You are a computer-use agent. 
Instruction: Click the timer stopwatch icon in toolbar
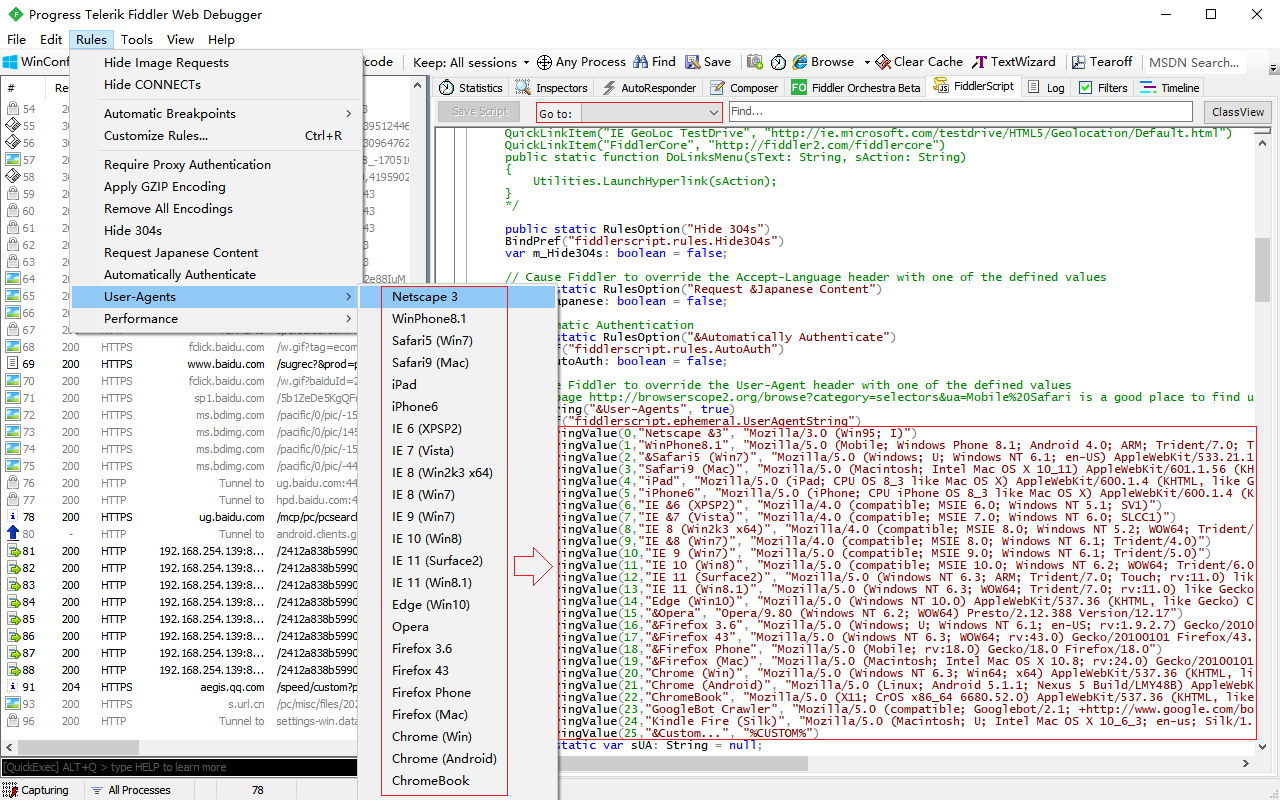pos(779,62)
